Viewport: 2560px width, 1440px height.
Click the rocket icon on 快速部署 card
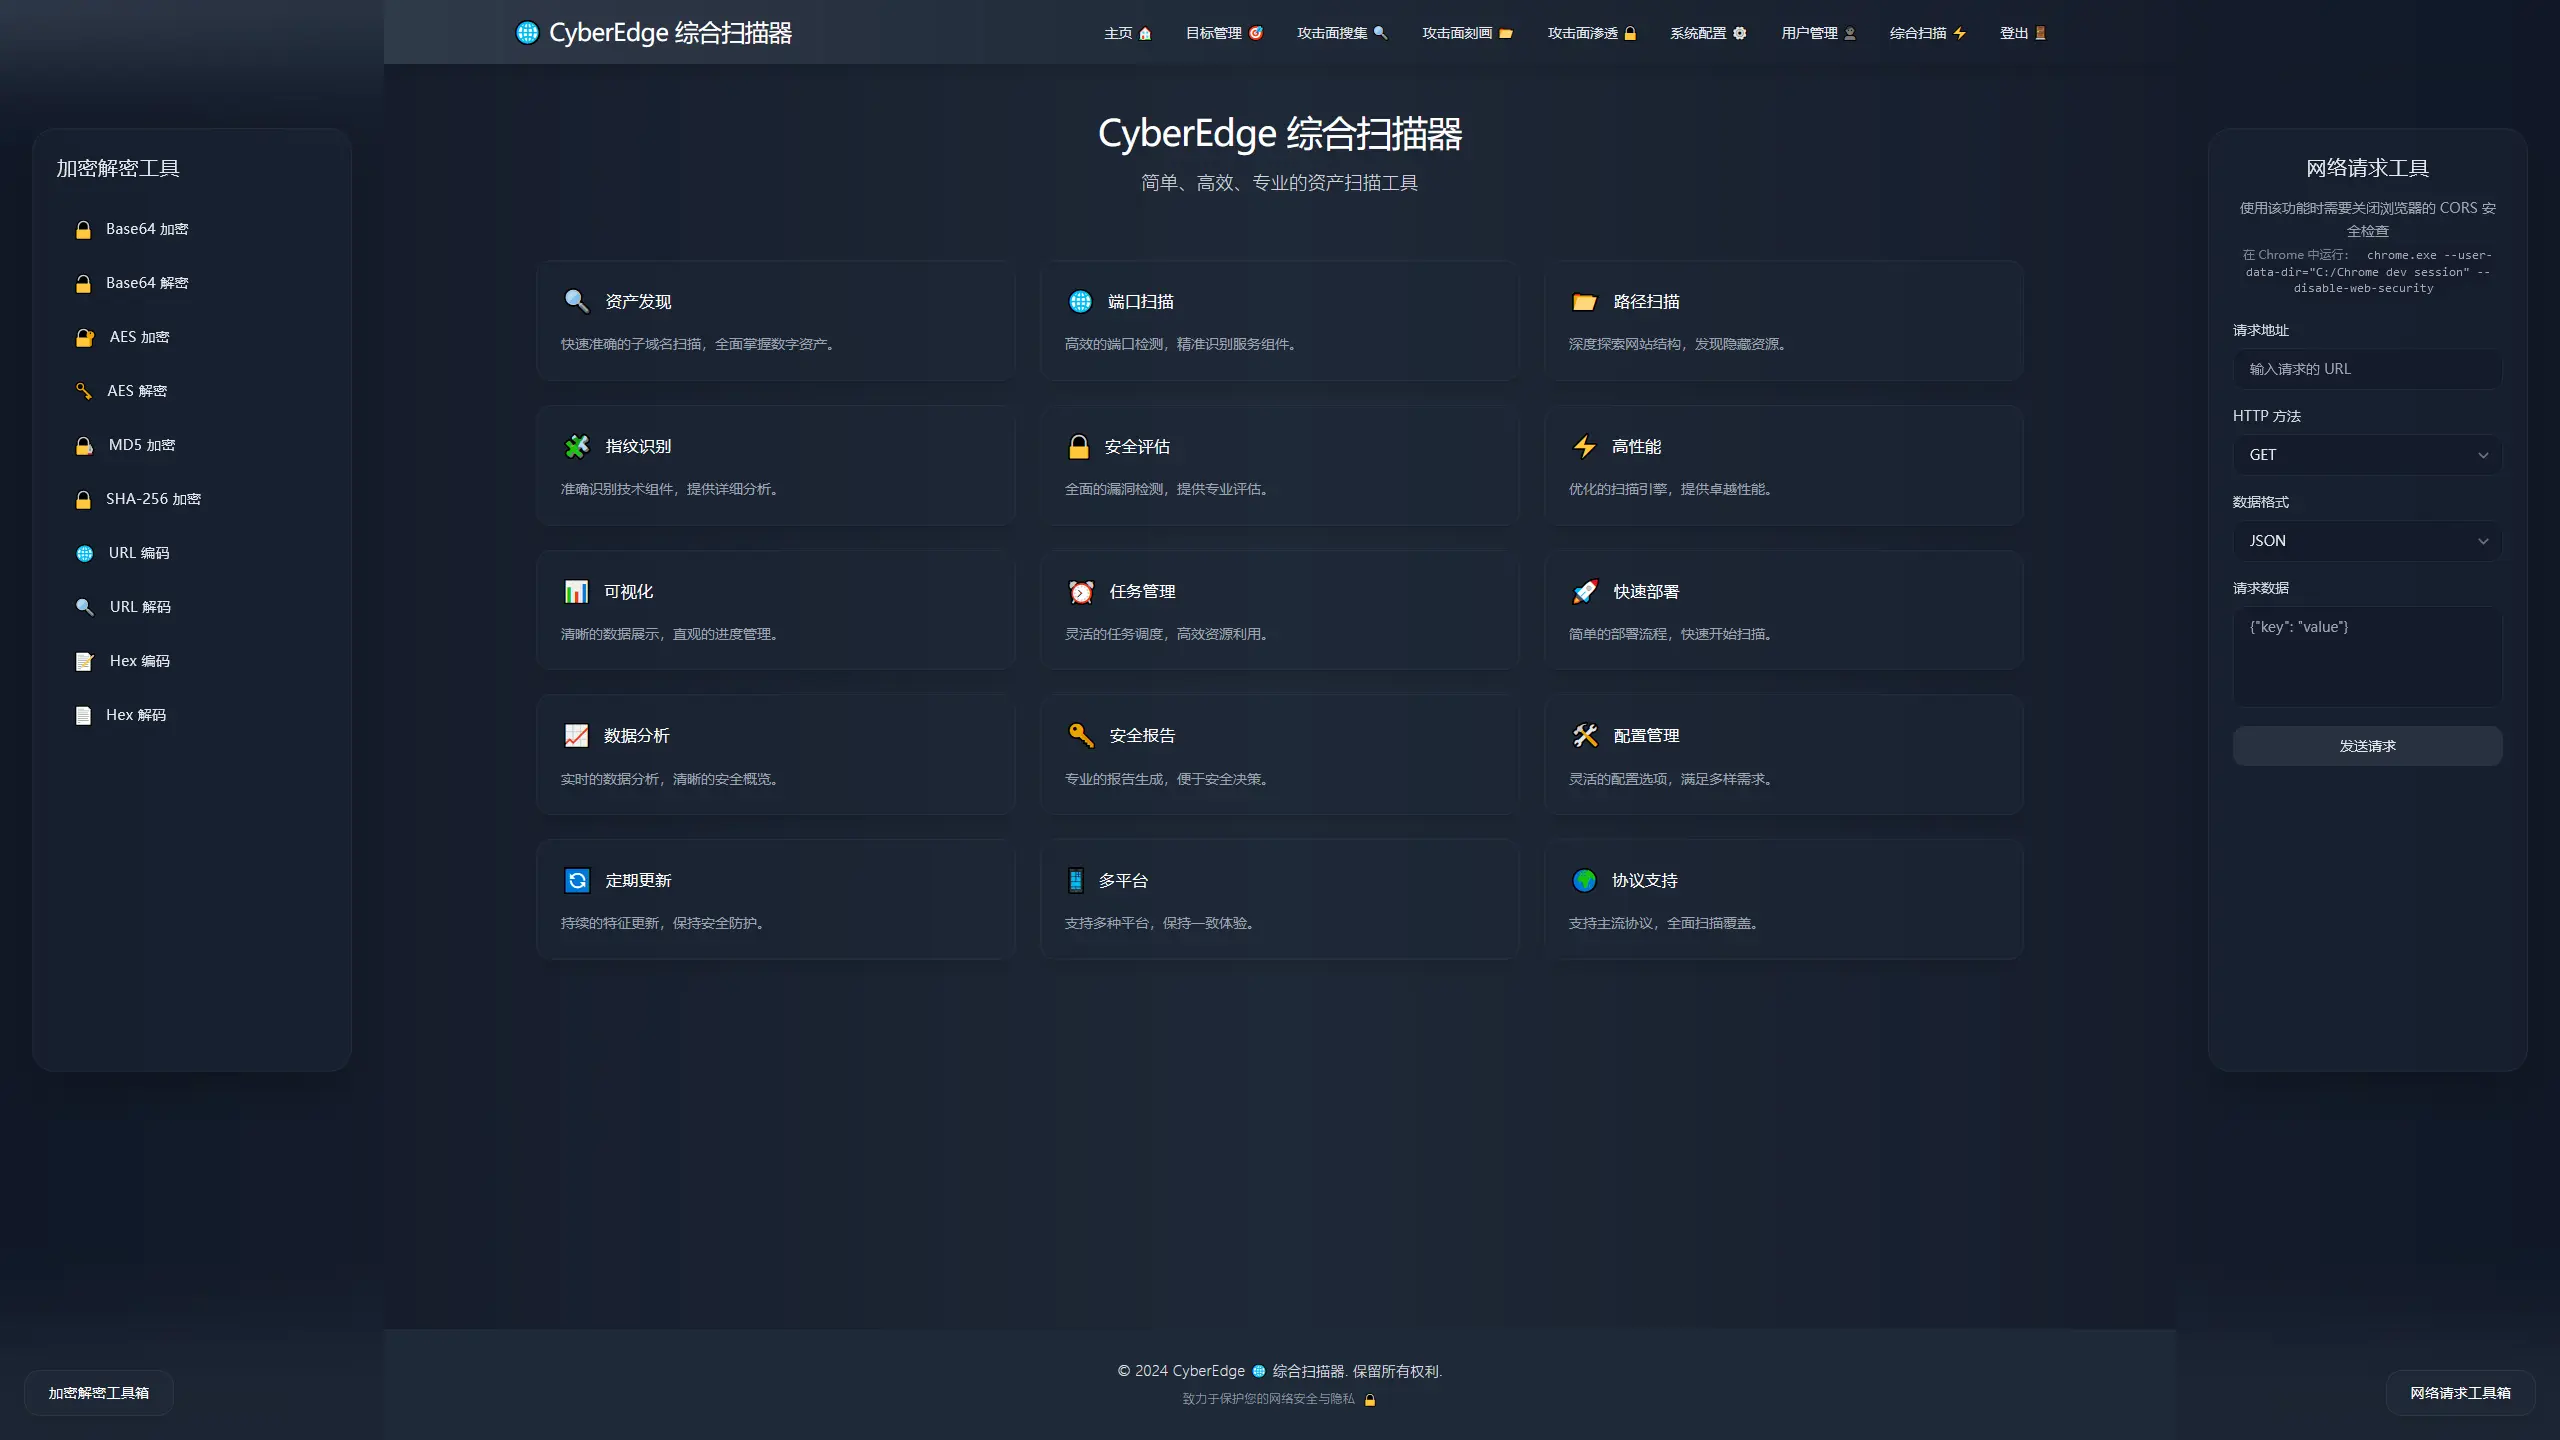pyautogui.click(x=1584, y=591)
